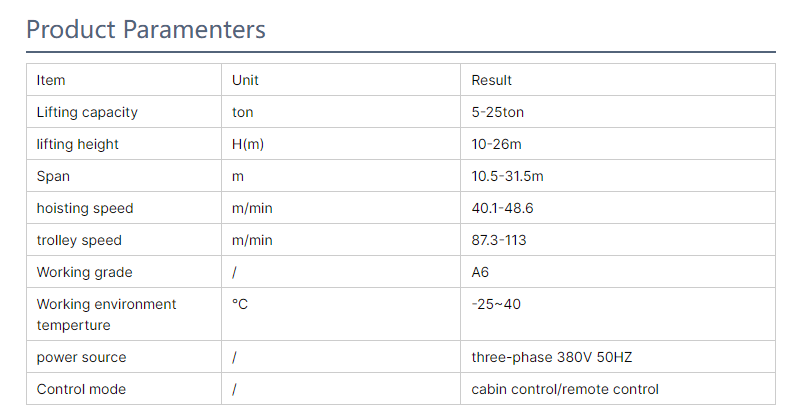Click the Result column header
This screenshot has width=811, height=412.
pyautogui.click(x=492, y=80)
